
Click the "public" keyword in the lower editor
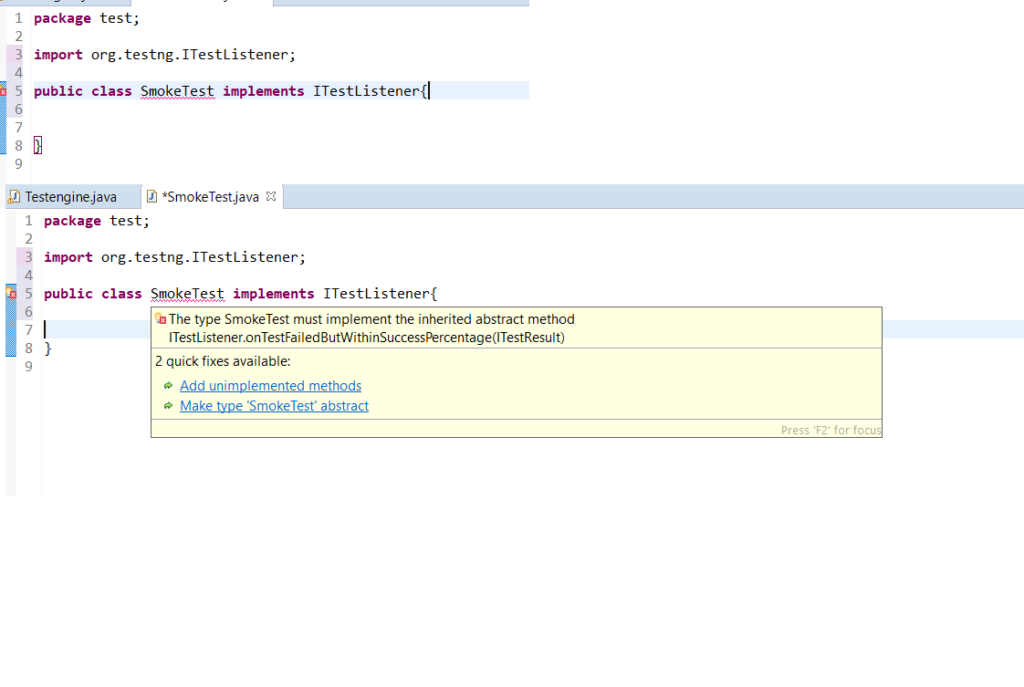pos(68,294)
